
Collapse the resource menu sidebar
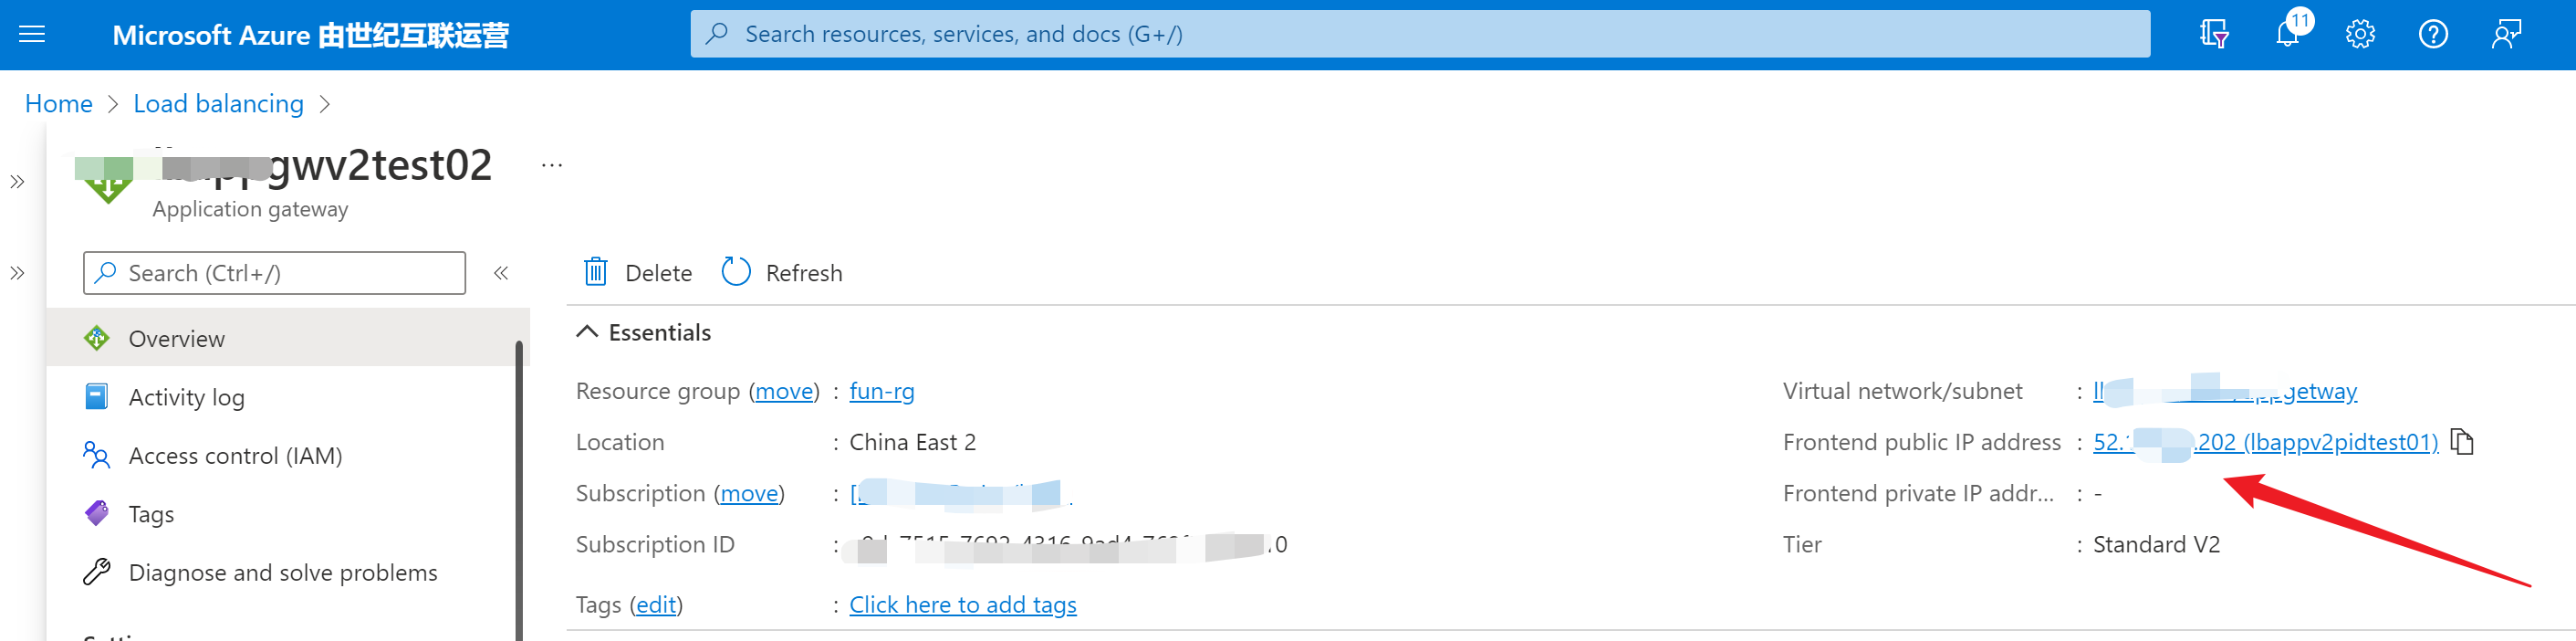coord(501,273)
